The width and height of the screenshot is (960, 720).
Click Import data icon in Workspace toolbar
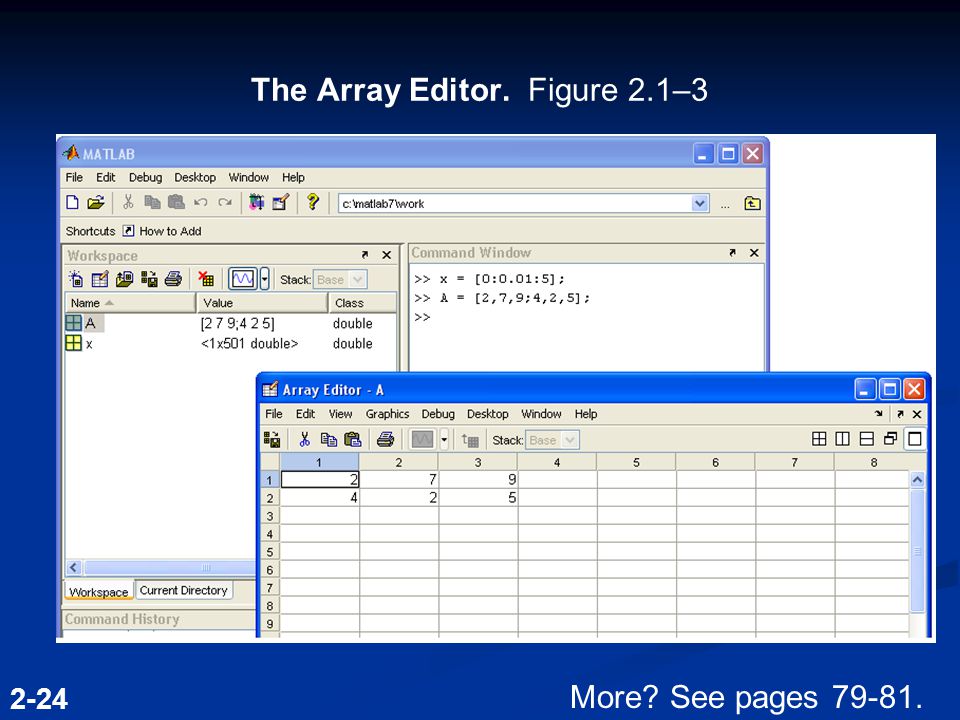click(124, 279)
